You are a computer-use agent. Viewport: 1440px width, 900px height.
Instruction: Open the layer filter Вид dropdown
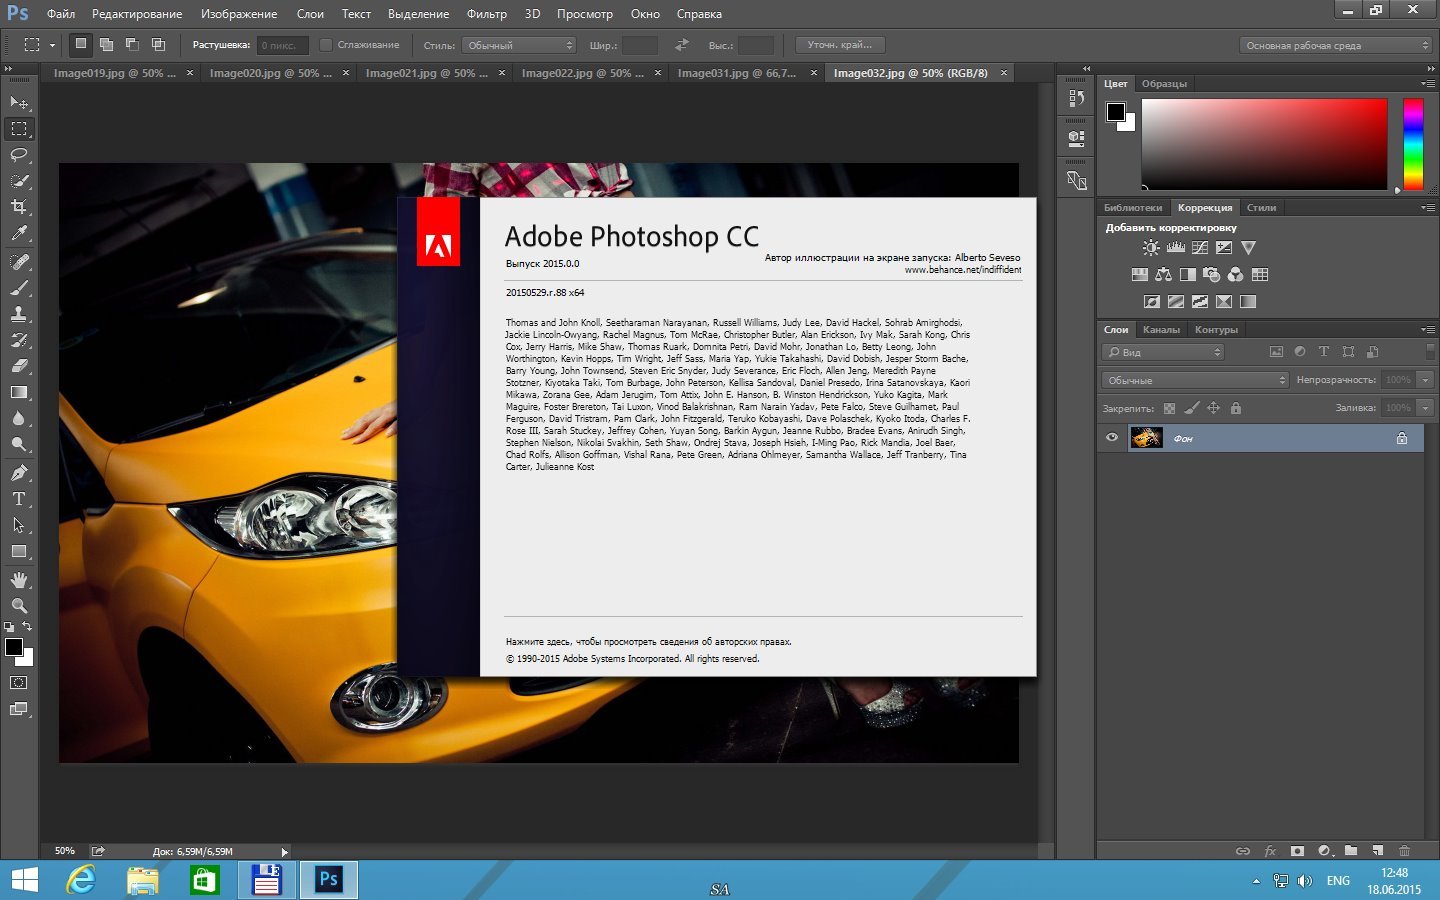pos(1163,352)
